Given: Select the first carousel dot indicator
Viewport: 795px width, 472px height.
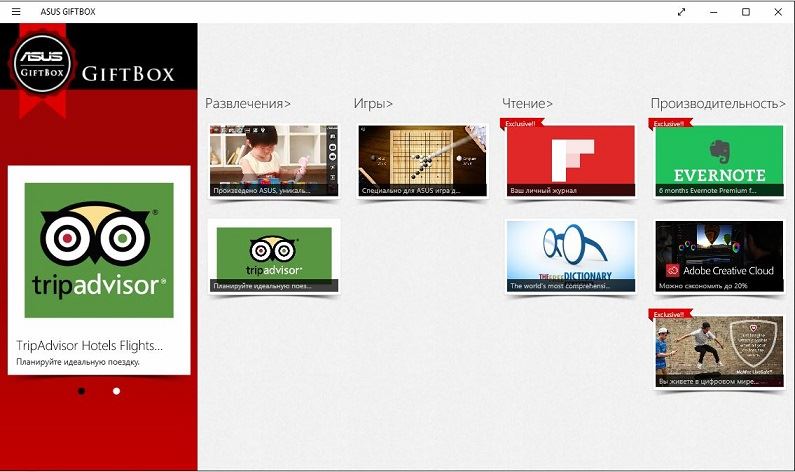Looking at the screenshot, I should click(82, 391).
